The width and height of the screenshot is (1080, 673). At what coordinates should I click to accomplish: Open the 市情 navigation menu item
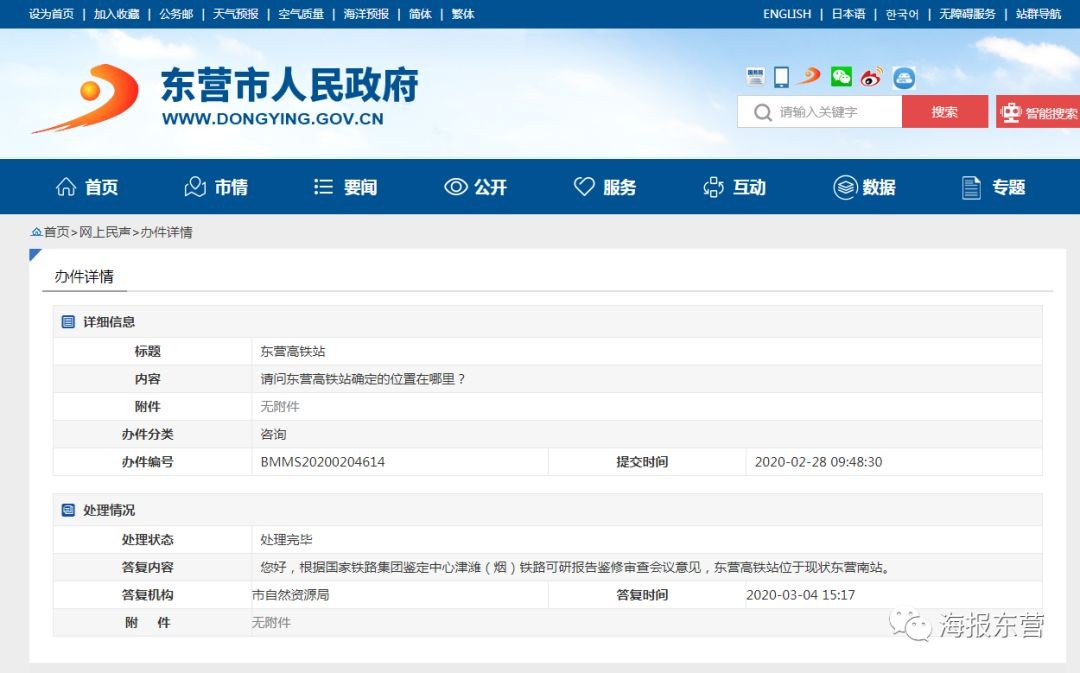(216, 187)
